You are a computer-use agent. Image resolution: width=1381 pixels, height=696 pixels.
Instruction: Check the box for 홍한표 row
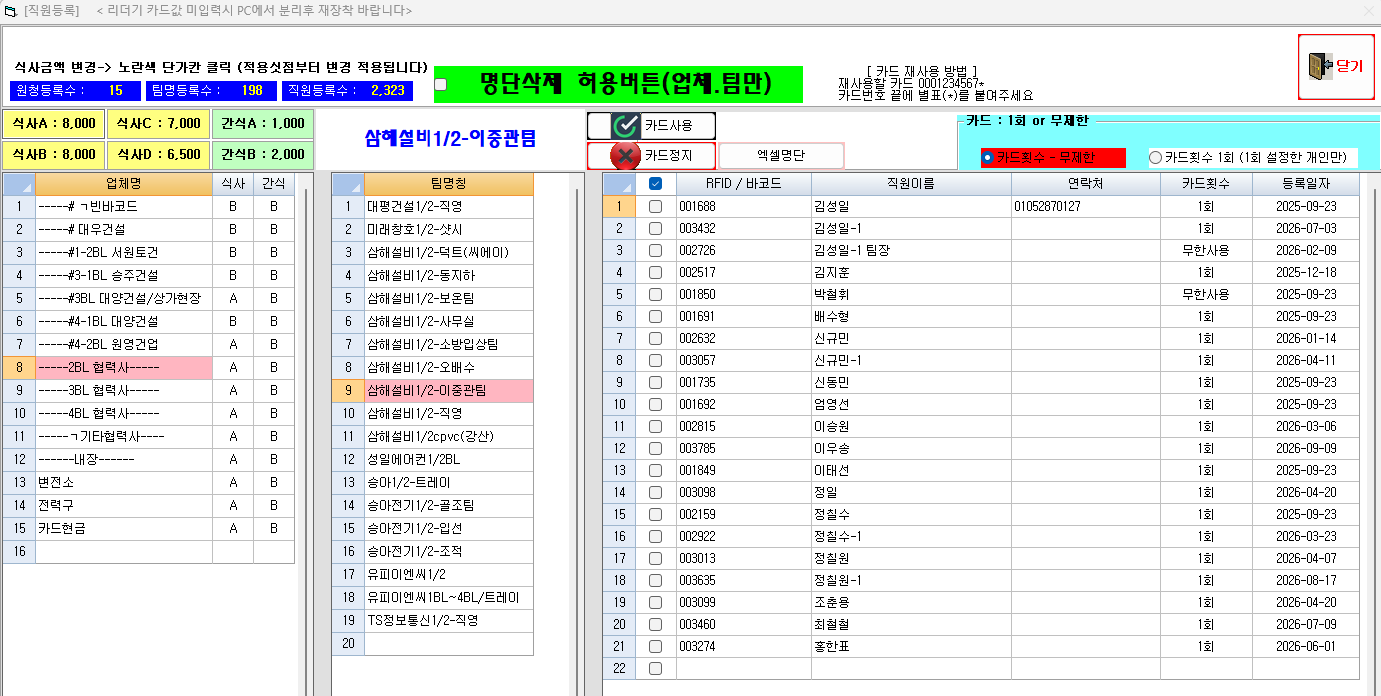click(x=656, y=646)
